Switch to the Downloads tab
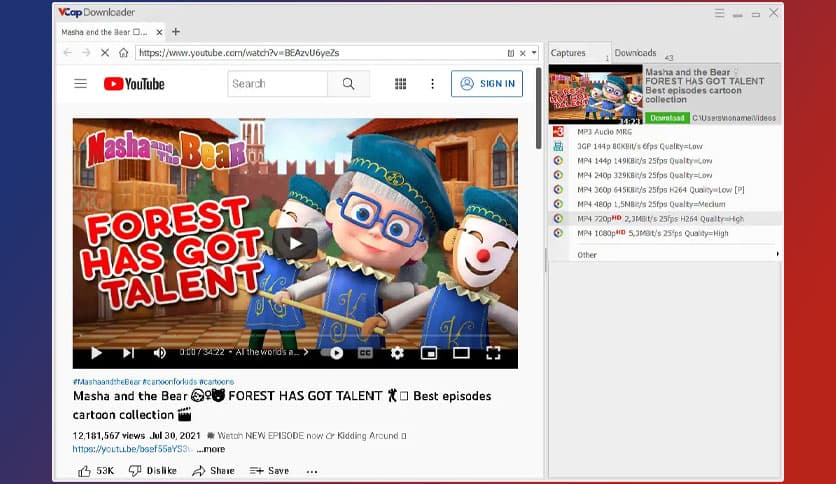 point(635,53)
